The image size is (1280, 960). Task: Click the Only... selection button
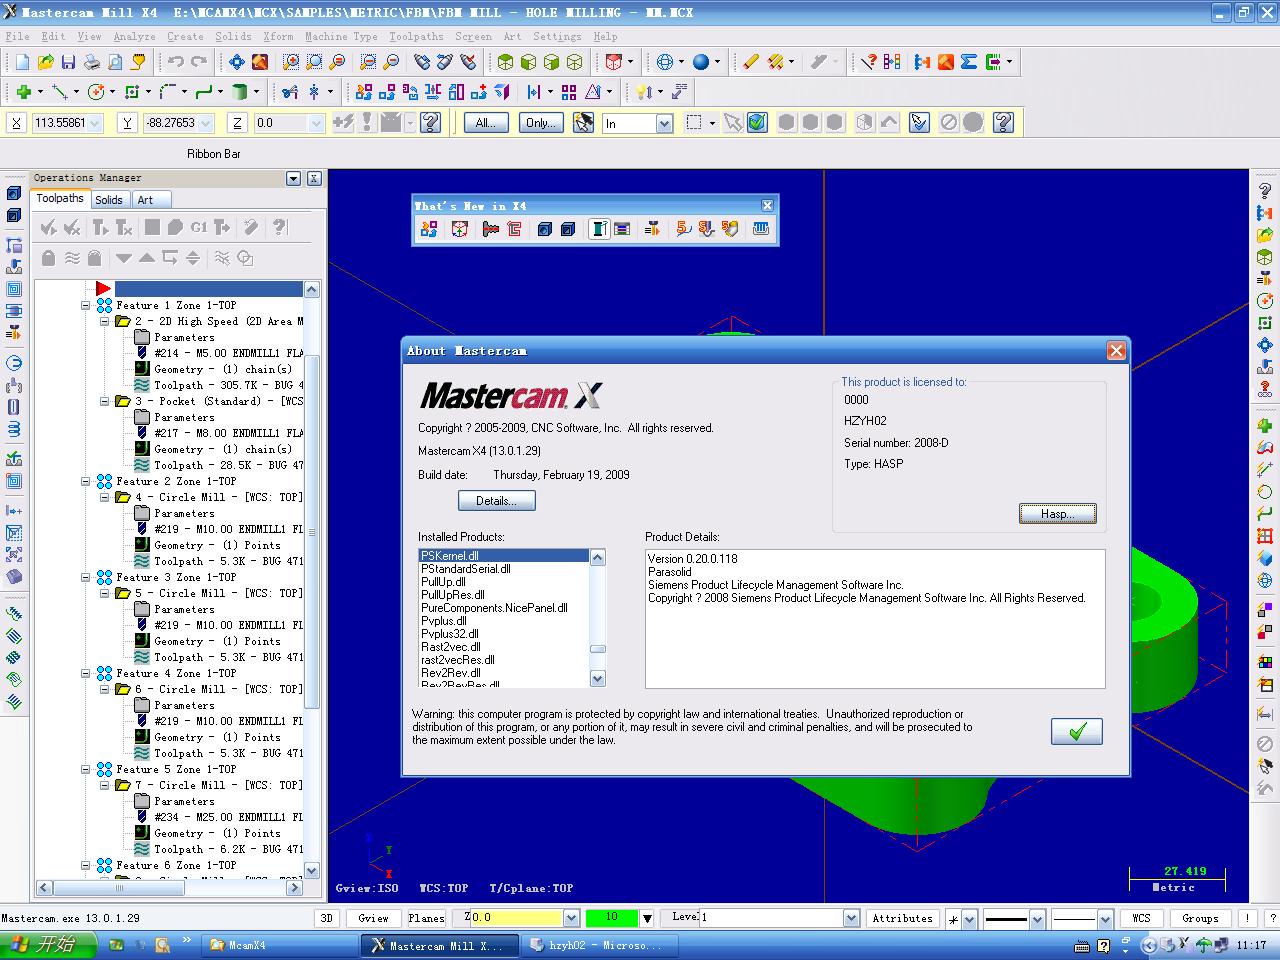[541, 123]
